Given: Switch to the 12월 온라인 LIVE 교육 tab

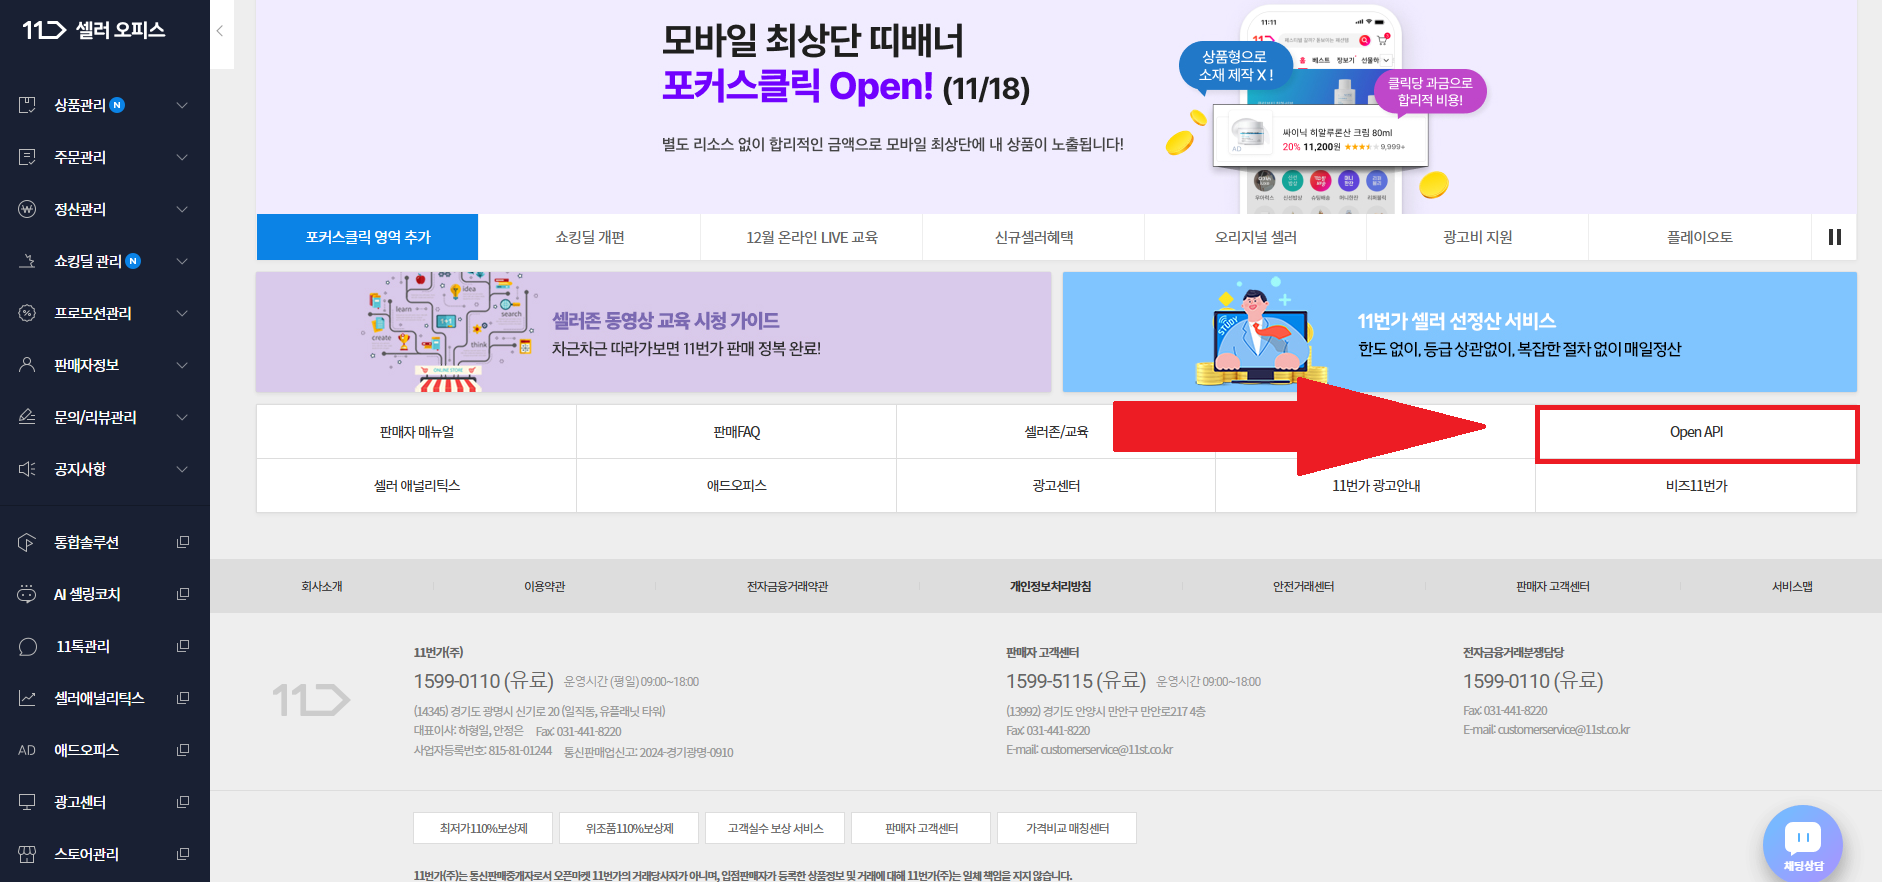Looking at the screenshot, I should coord(812,237).
